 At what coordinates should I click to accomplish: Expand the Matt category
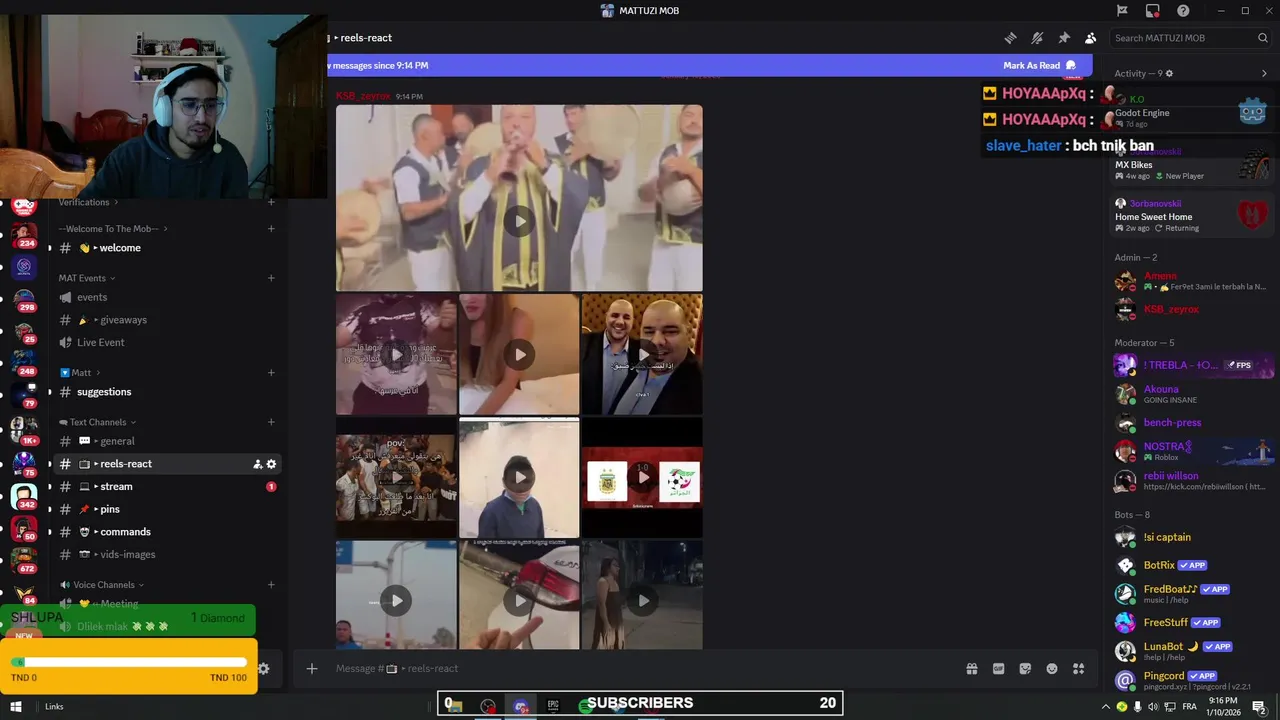point(79,373)
